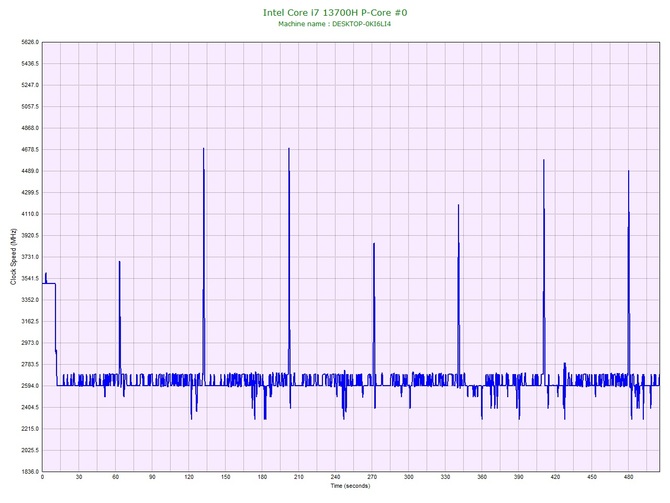Click the 180 seconds x-axis tick label
Viewport: 670px width, 503px height.
[x=262, y=477]
